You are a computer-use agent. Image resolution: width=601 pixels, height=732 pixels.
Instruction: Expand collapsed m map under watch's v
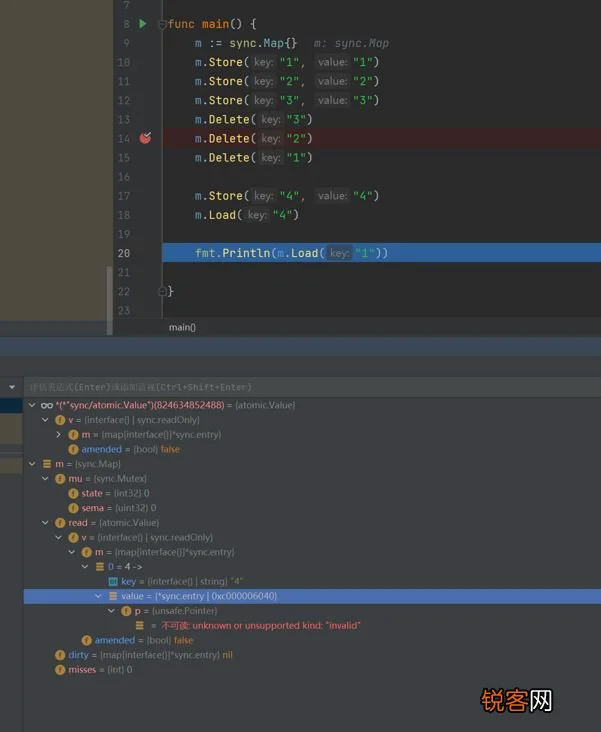click(x=58, y=435)
